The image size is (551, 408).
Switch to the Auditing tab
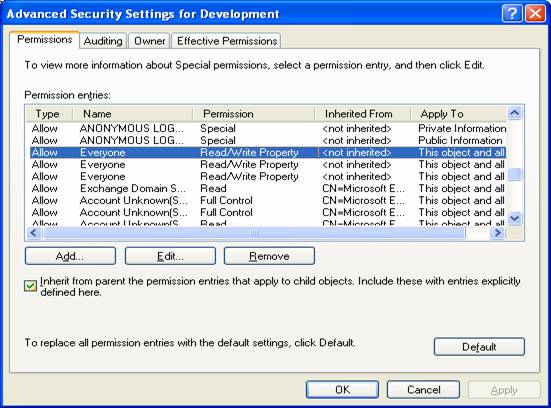(103, 41)
